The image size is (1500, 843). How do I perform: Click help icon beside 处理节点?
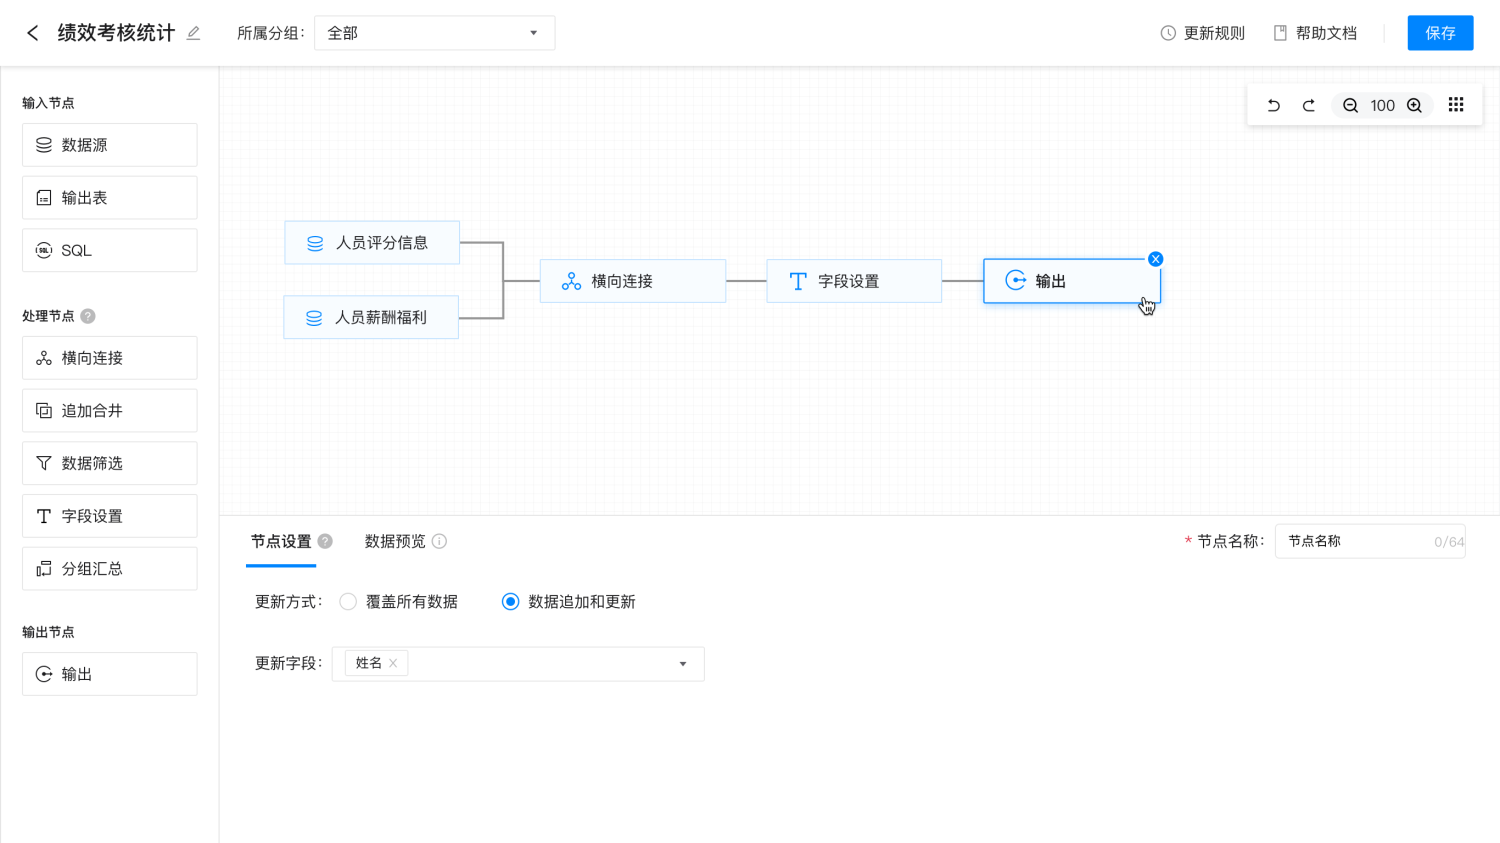tap(88, 316)
